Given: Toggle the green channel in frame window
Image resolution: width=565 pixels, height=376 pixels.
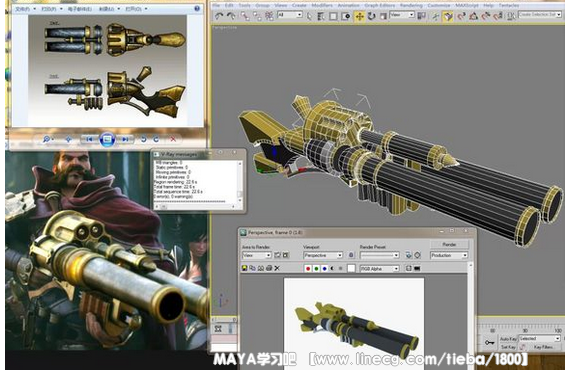Looking at the screenshot, I should 316,269.
